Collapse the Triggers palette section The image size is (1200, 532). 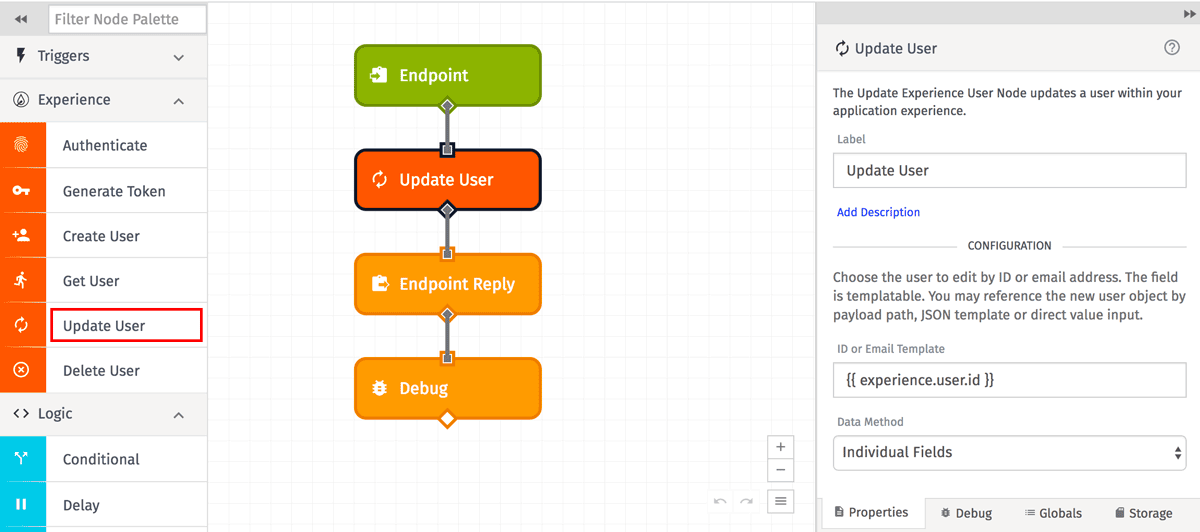click(179, 57)
